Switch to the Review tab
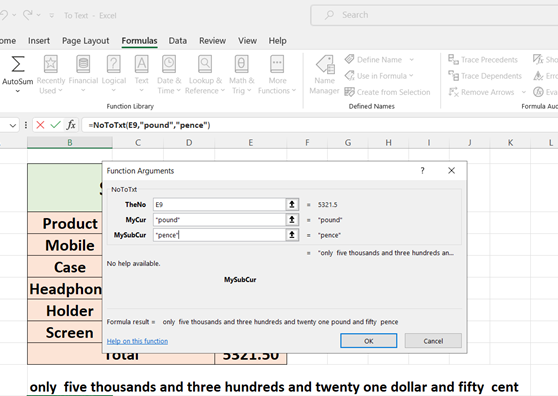Image resolution: width=558 pixels, height=396 pixels. pyautogui.click(x=212, y=41)
